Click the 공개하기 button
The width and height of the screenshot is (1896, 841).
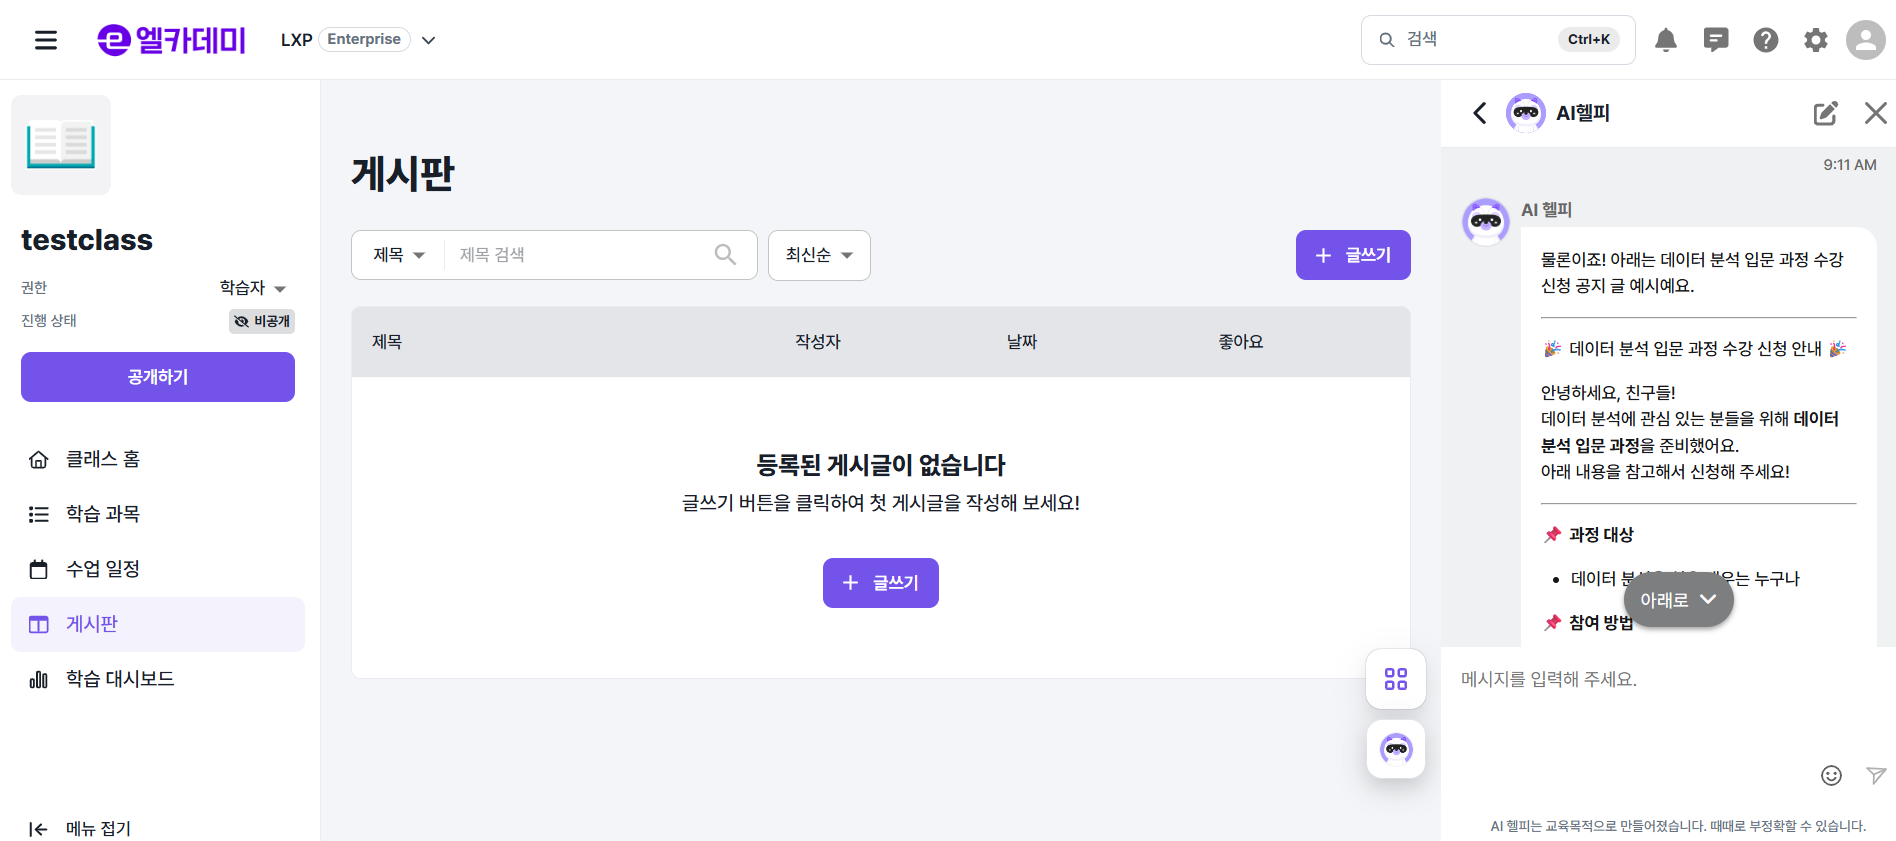click(158, 377)
